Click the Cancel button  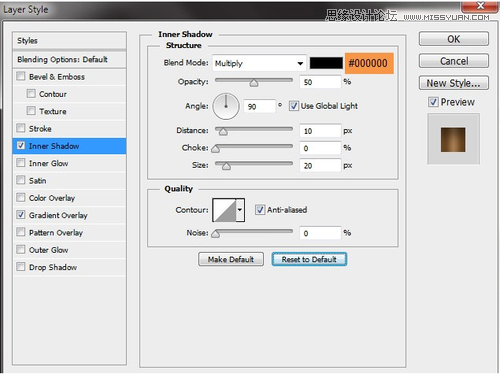point(454,61)
